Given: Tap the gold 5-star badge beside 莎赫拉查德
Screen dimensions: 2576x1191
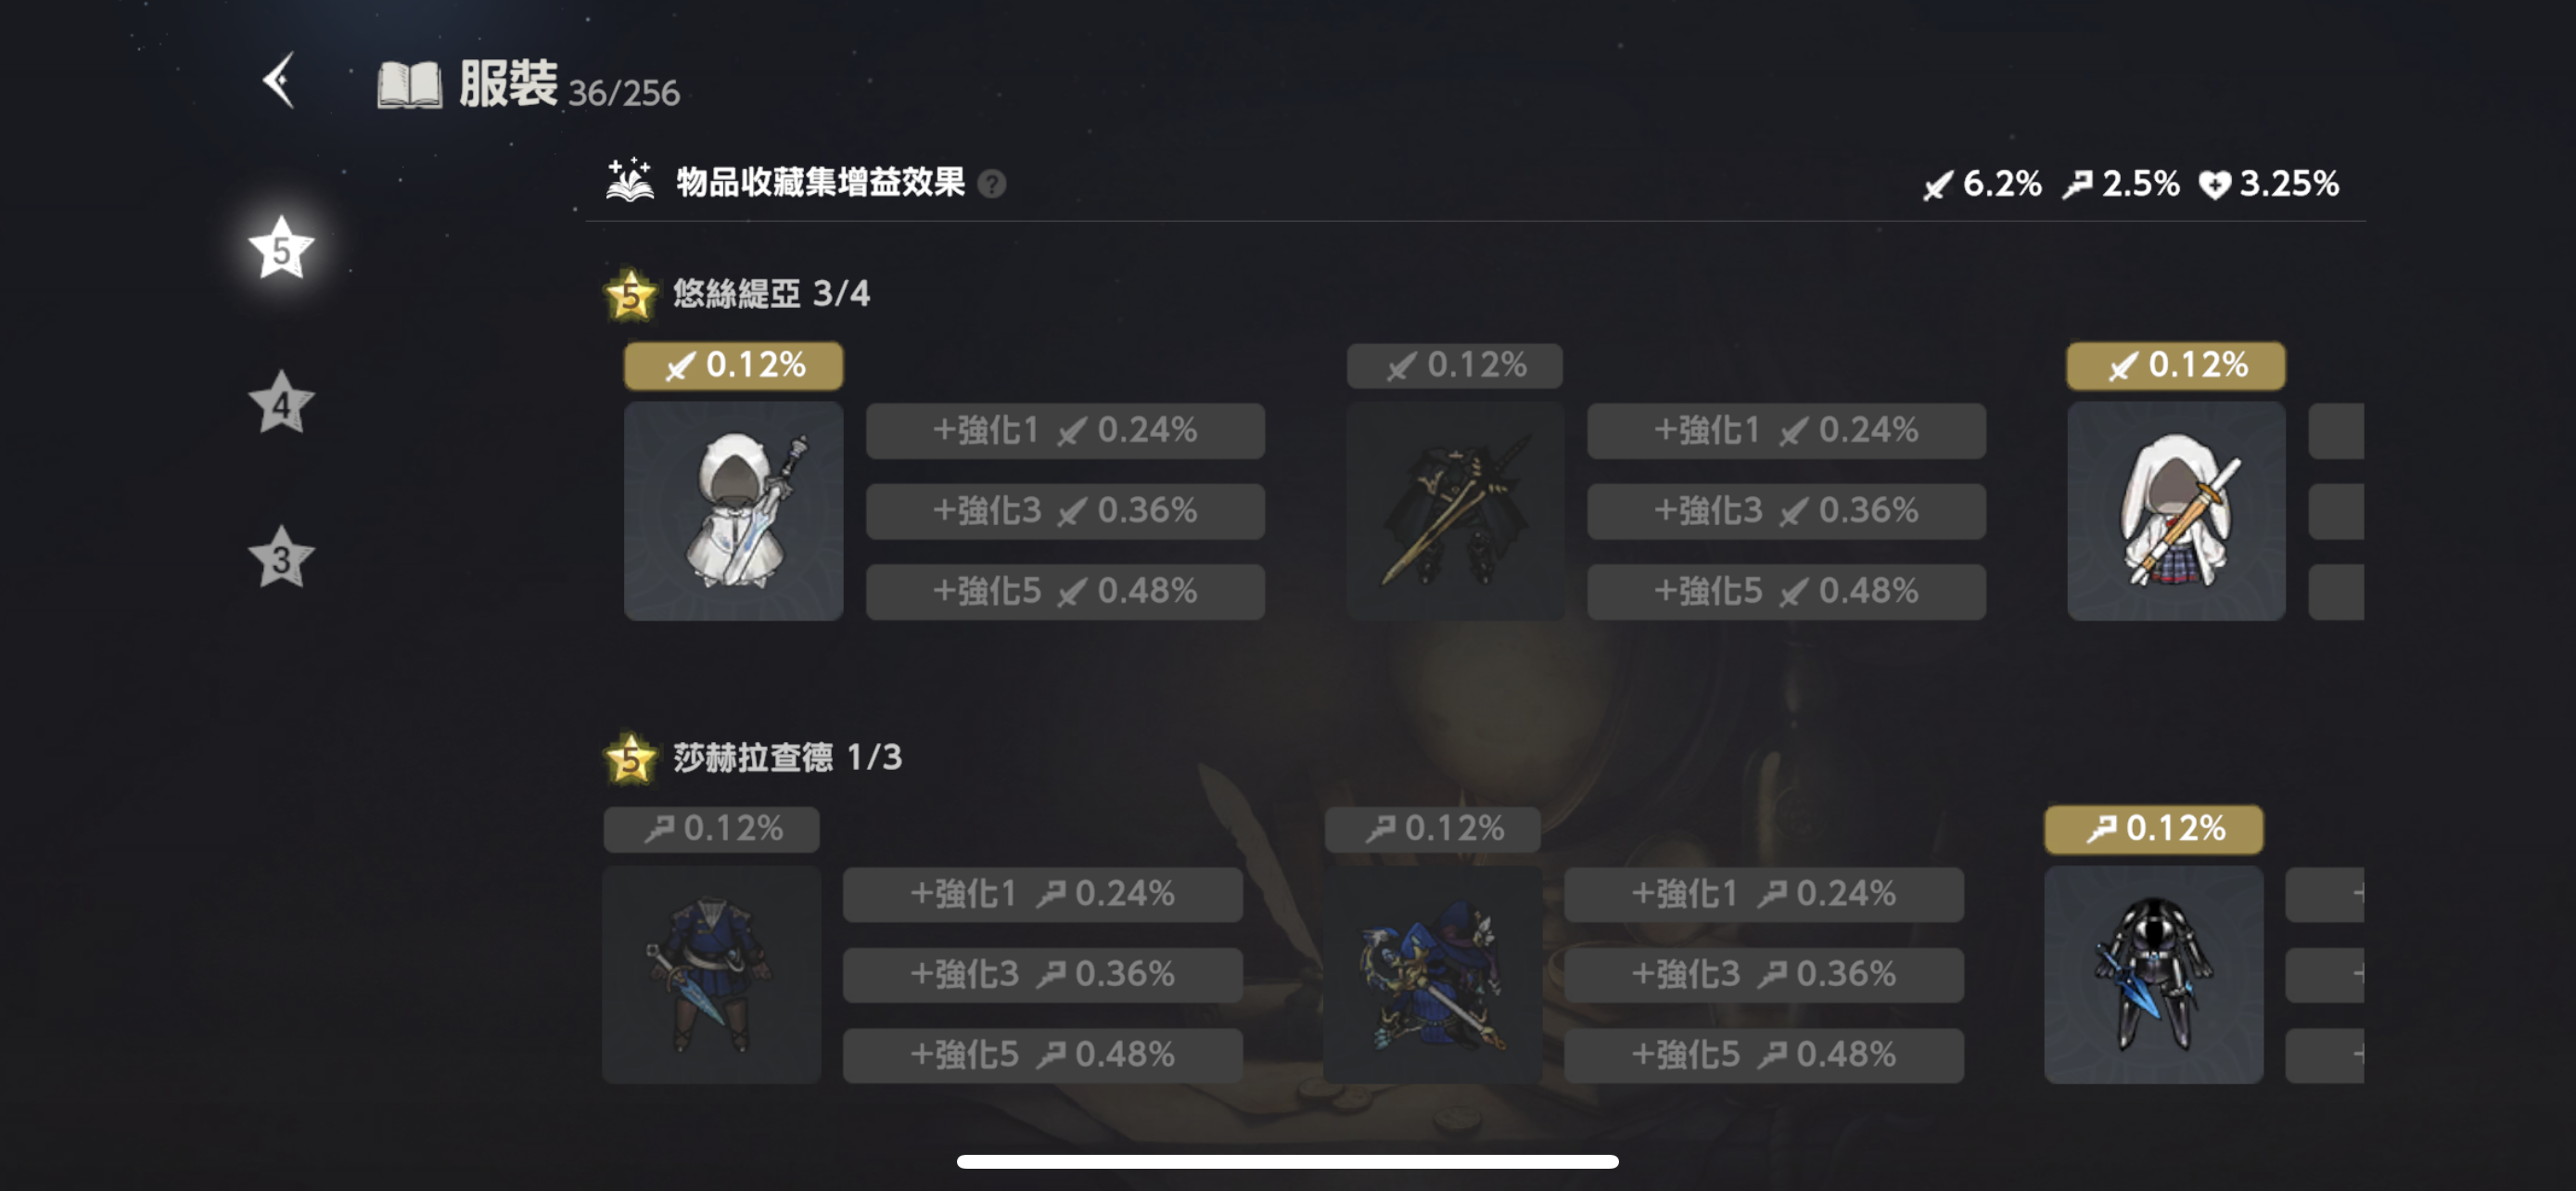Looking at the screenshot, I should [x=630, y=759].
